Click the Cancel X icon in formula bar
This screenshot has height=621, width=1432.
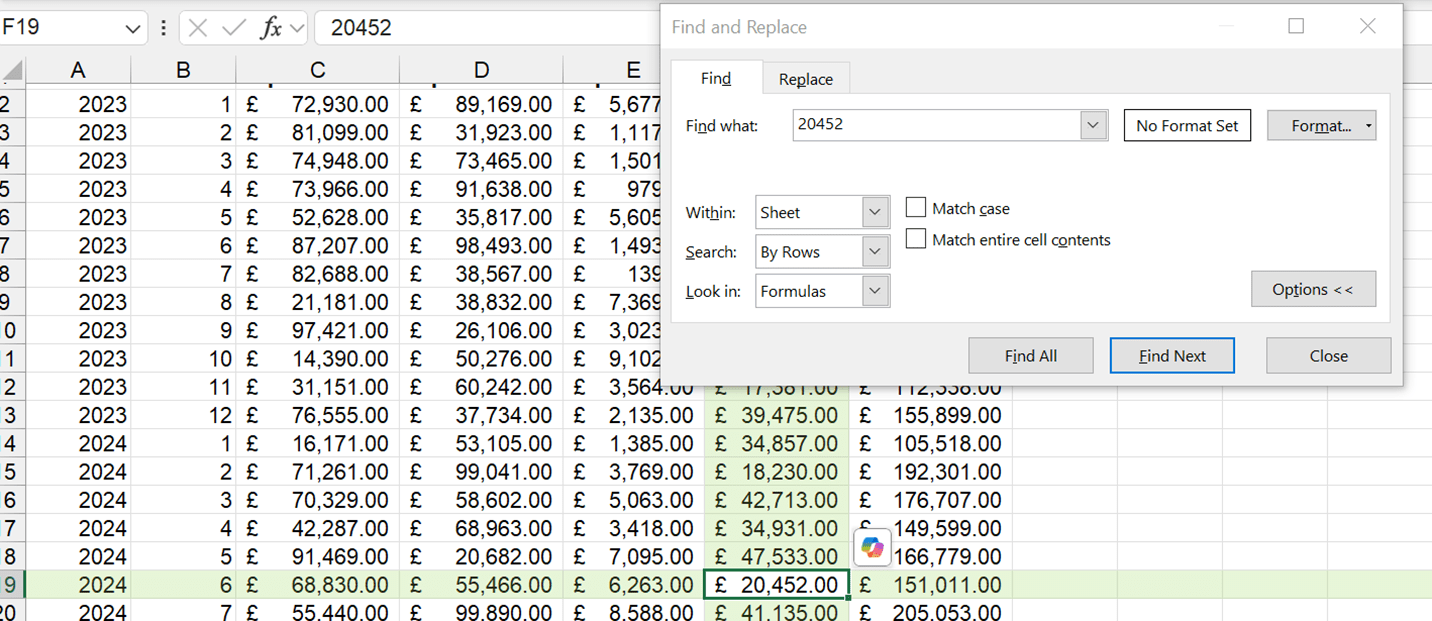198,28
